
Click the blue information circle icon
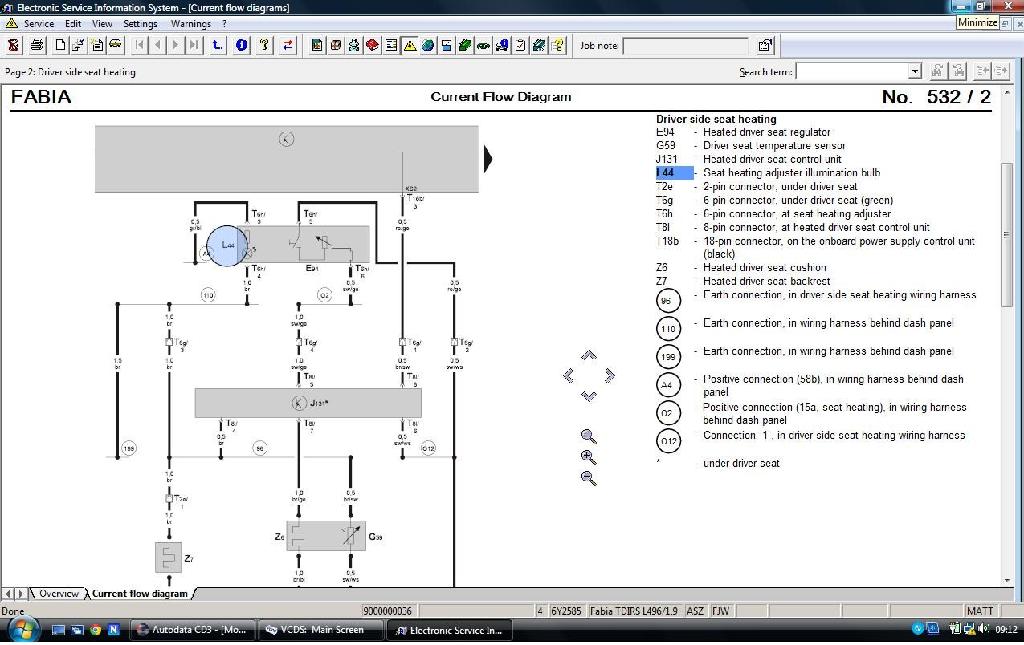pos(241,45)
